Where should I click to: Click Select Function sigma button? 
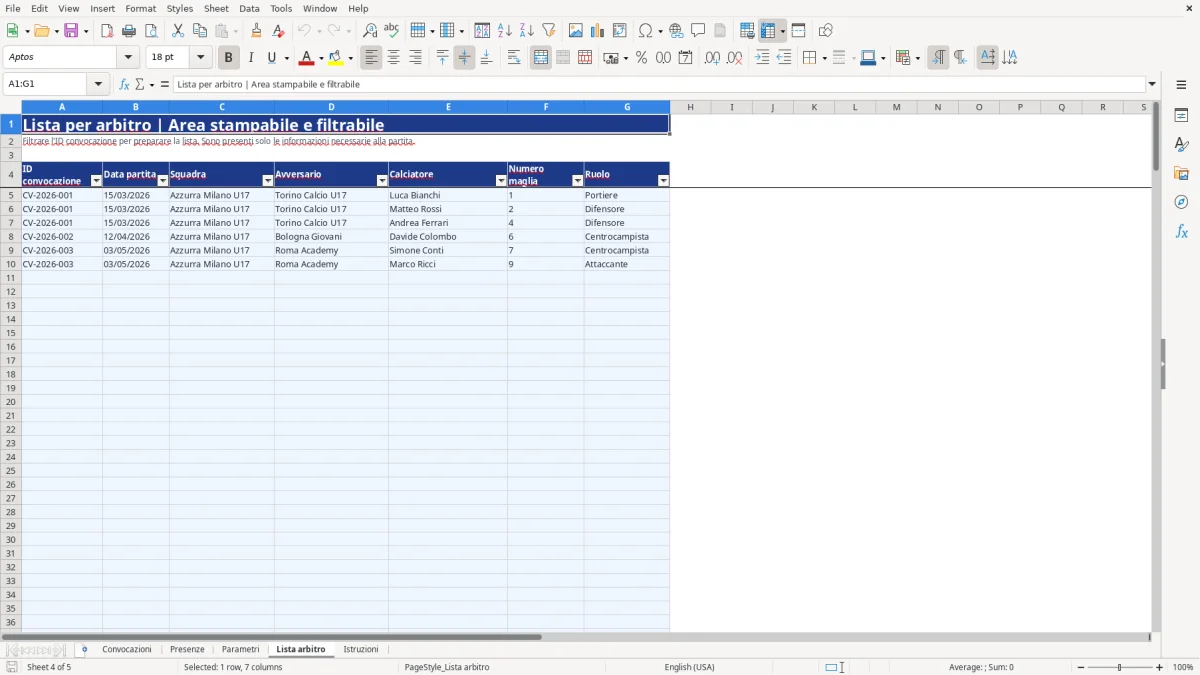coord(140,84)
